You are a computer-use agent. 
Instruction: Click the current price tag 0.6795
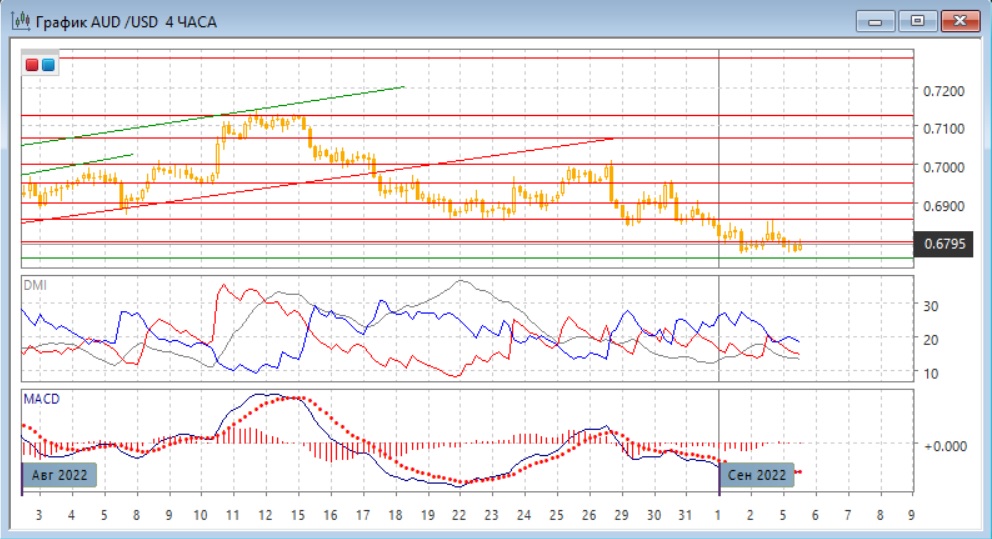point(944,243)
